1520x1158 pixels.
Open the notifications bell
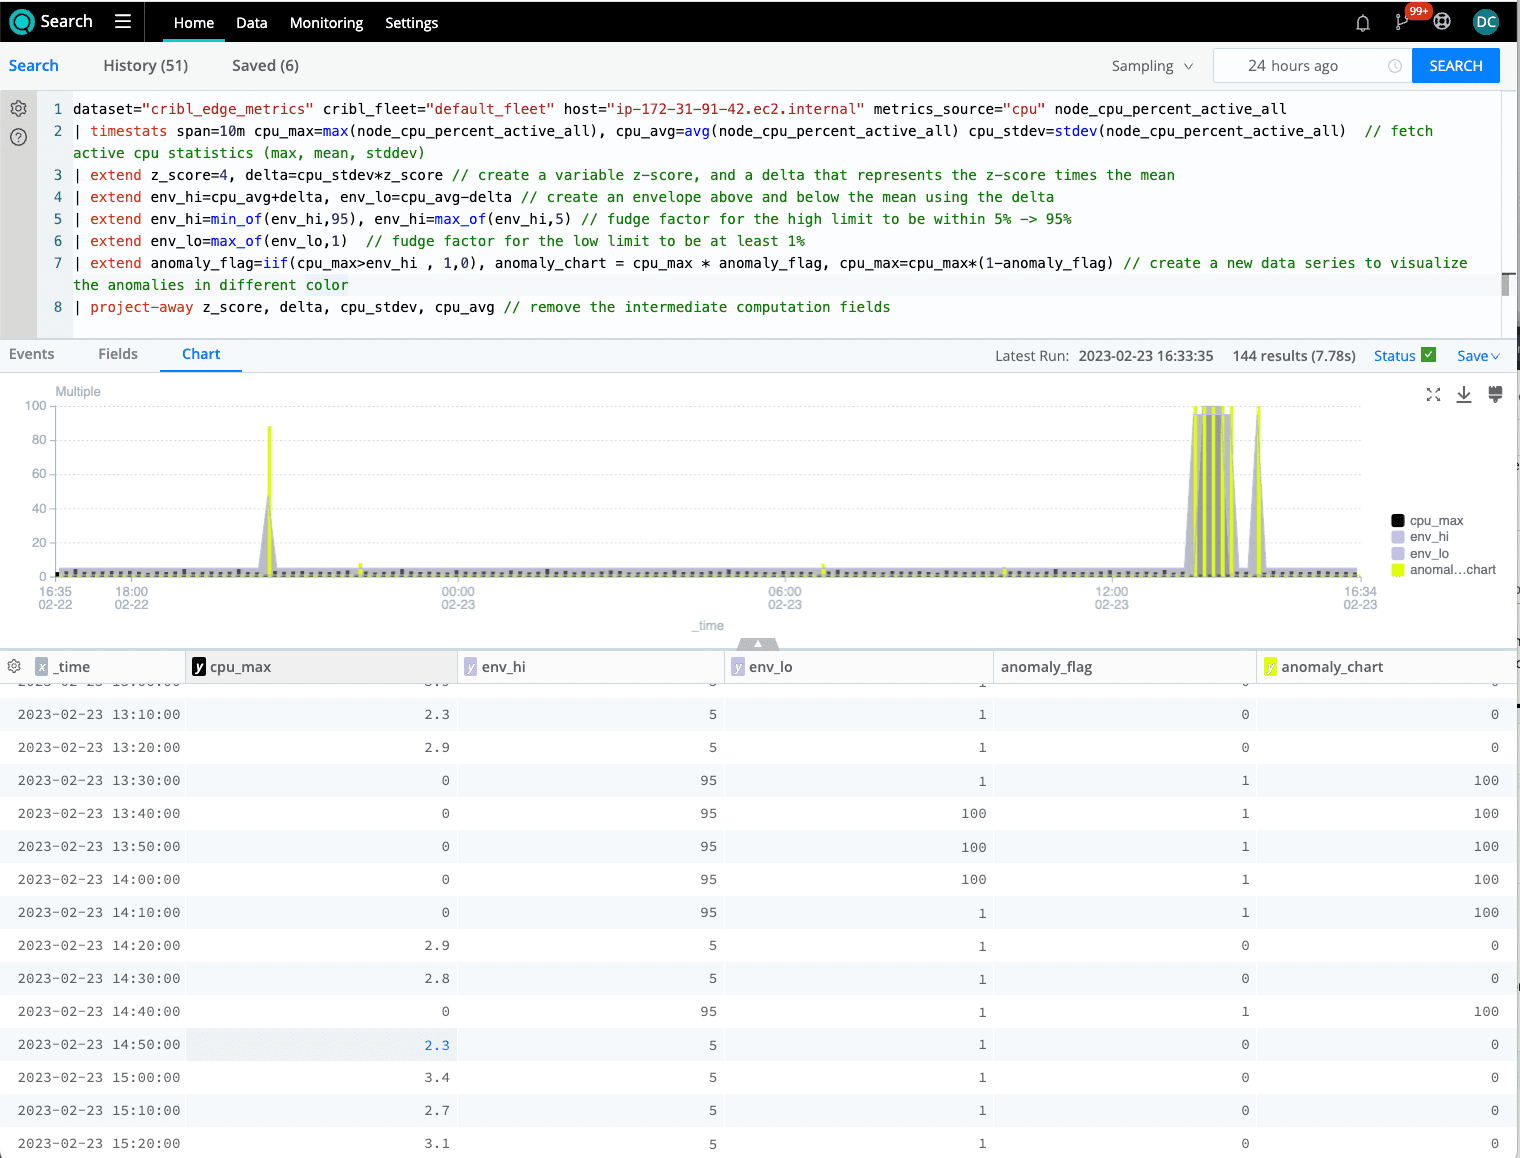(1362, 23)
